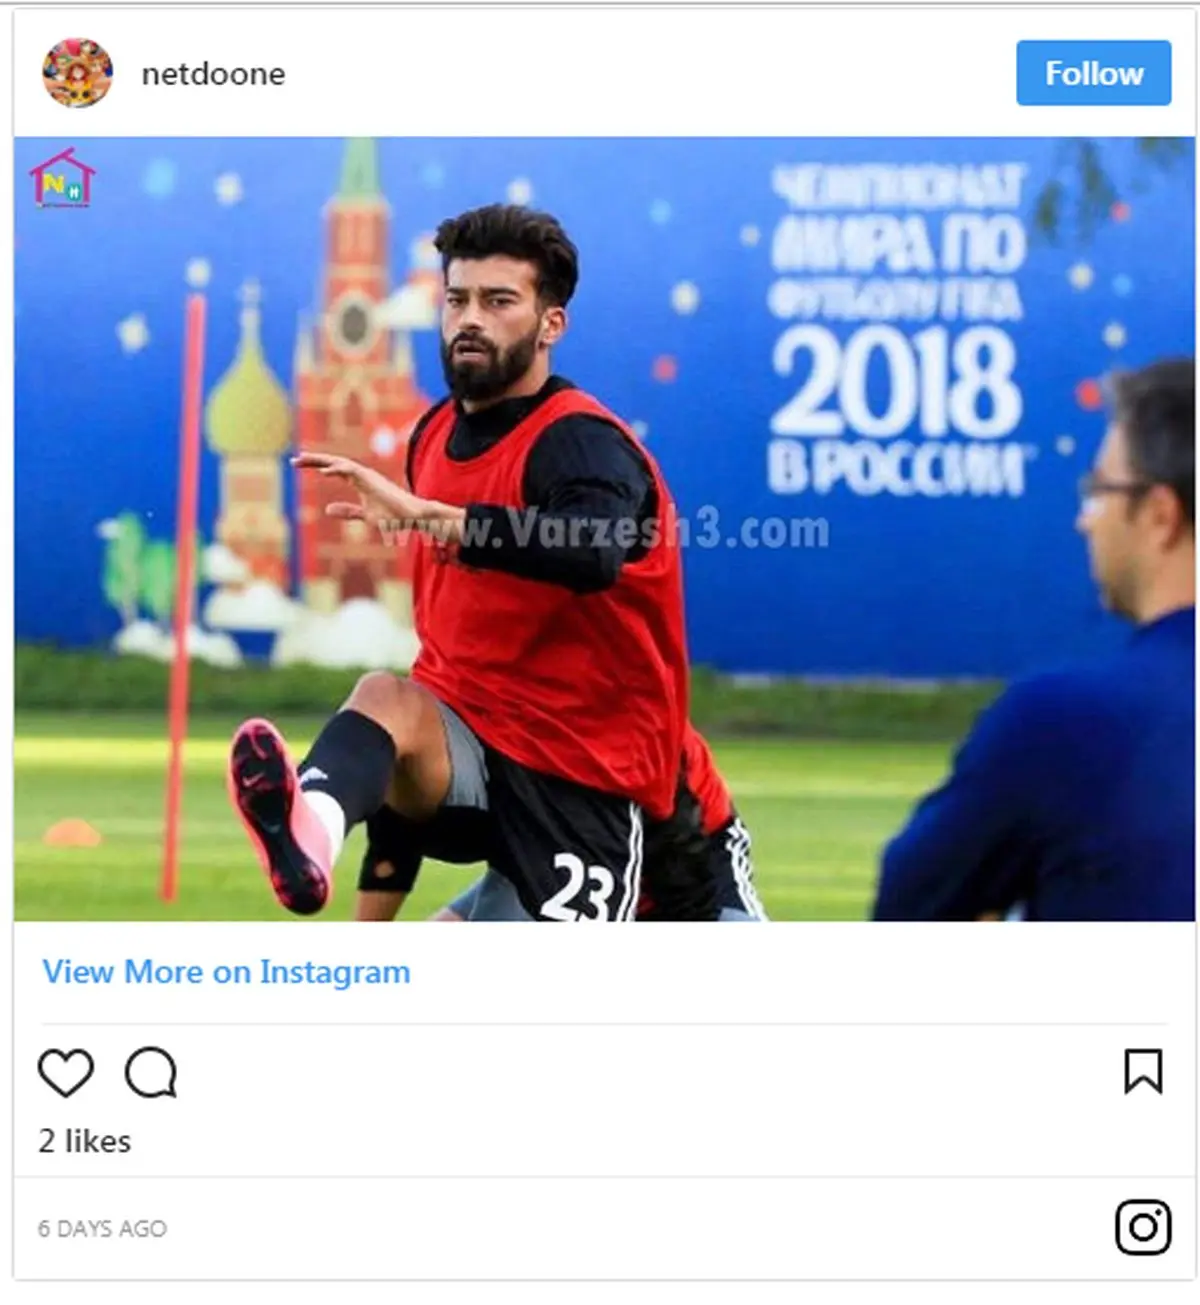Click the heart like icon
The width and height of the screenshot is (1200, 1305).
coord(66,1073)
